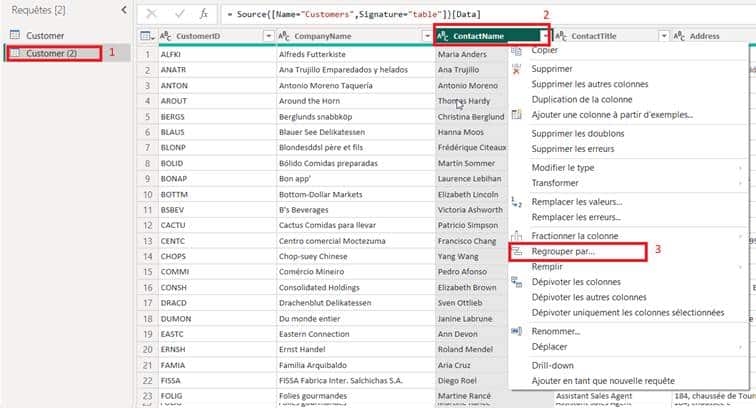Viewport: 756px width, 408px height.
Task: Click the ABC type icon of Address column
Action: (678, 36)
